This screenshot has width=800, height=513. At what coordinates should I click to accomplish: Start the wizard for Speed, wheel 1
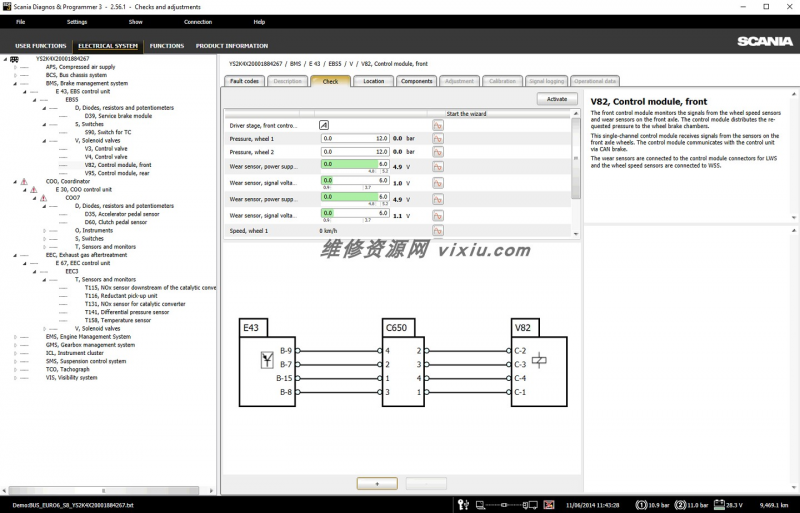pyautogui.click(x=438, y=231)
